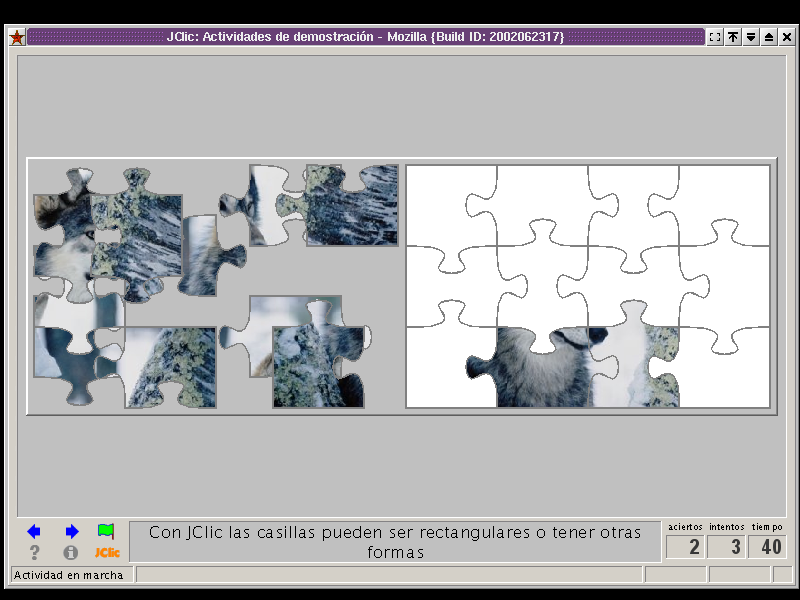Viewport: 800px width, 600px height.
Task: Click the down-arrow button in title bar
Action: coord(751,37)
